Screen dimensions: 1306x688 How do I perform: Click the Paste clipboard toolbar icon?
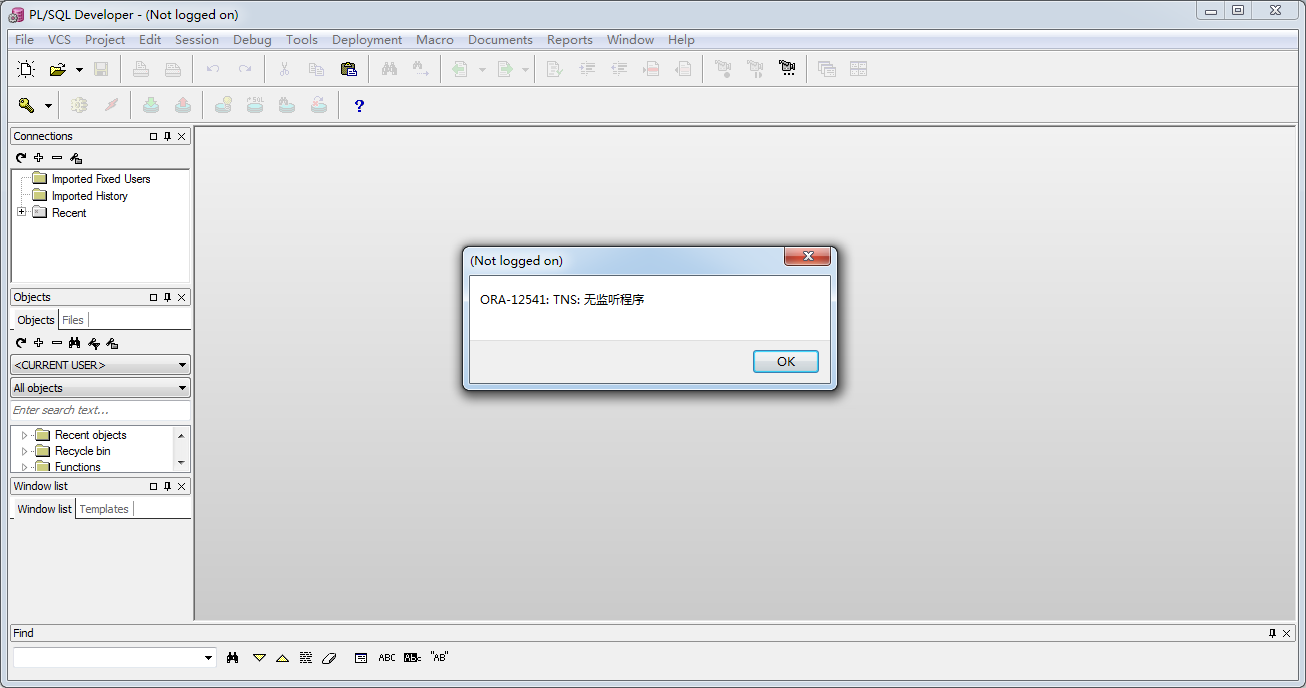[348, 69]
